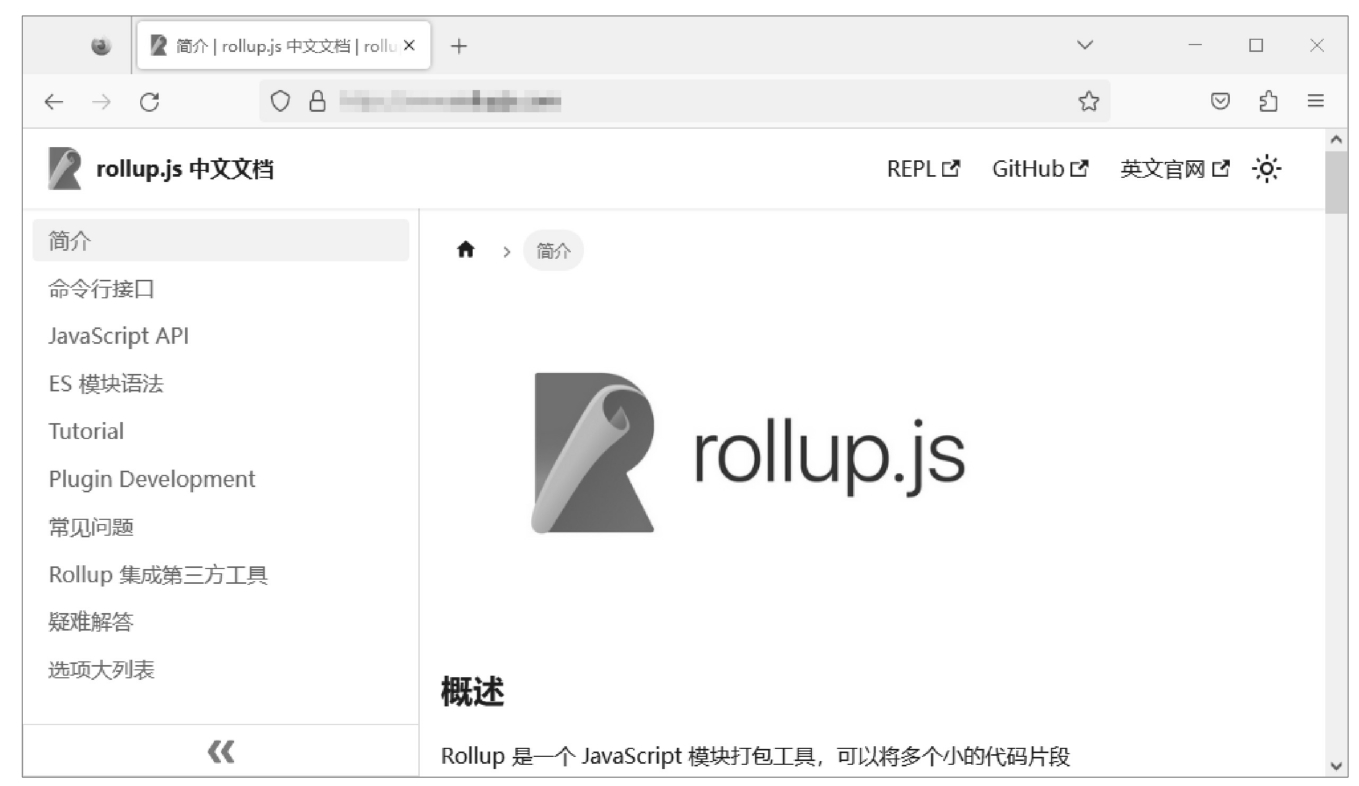Open the extensions puzzle icon

(1268, 101)
